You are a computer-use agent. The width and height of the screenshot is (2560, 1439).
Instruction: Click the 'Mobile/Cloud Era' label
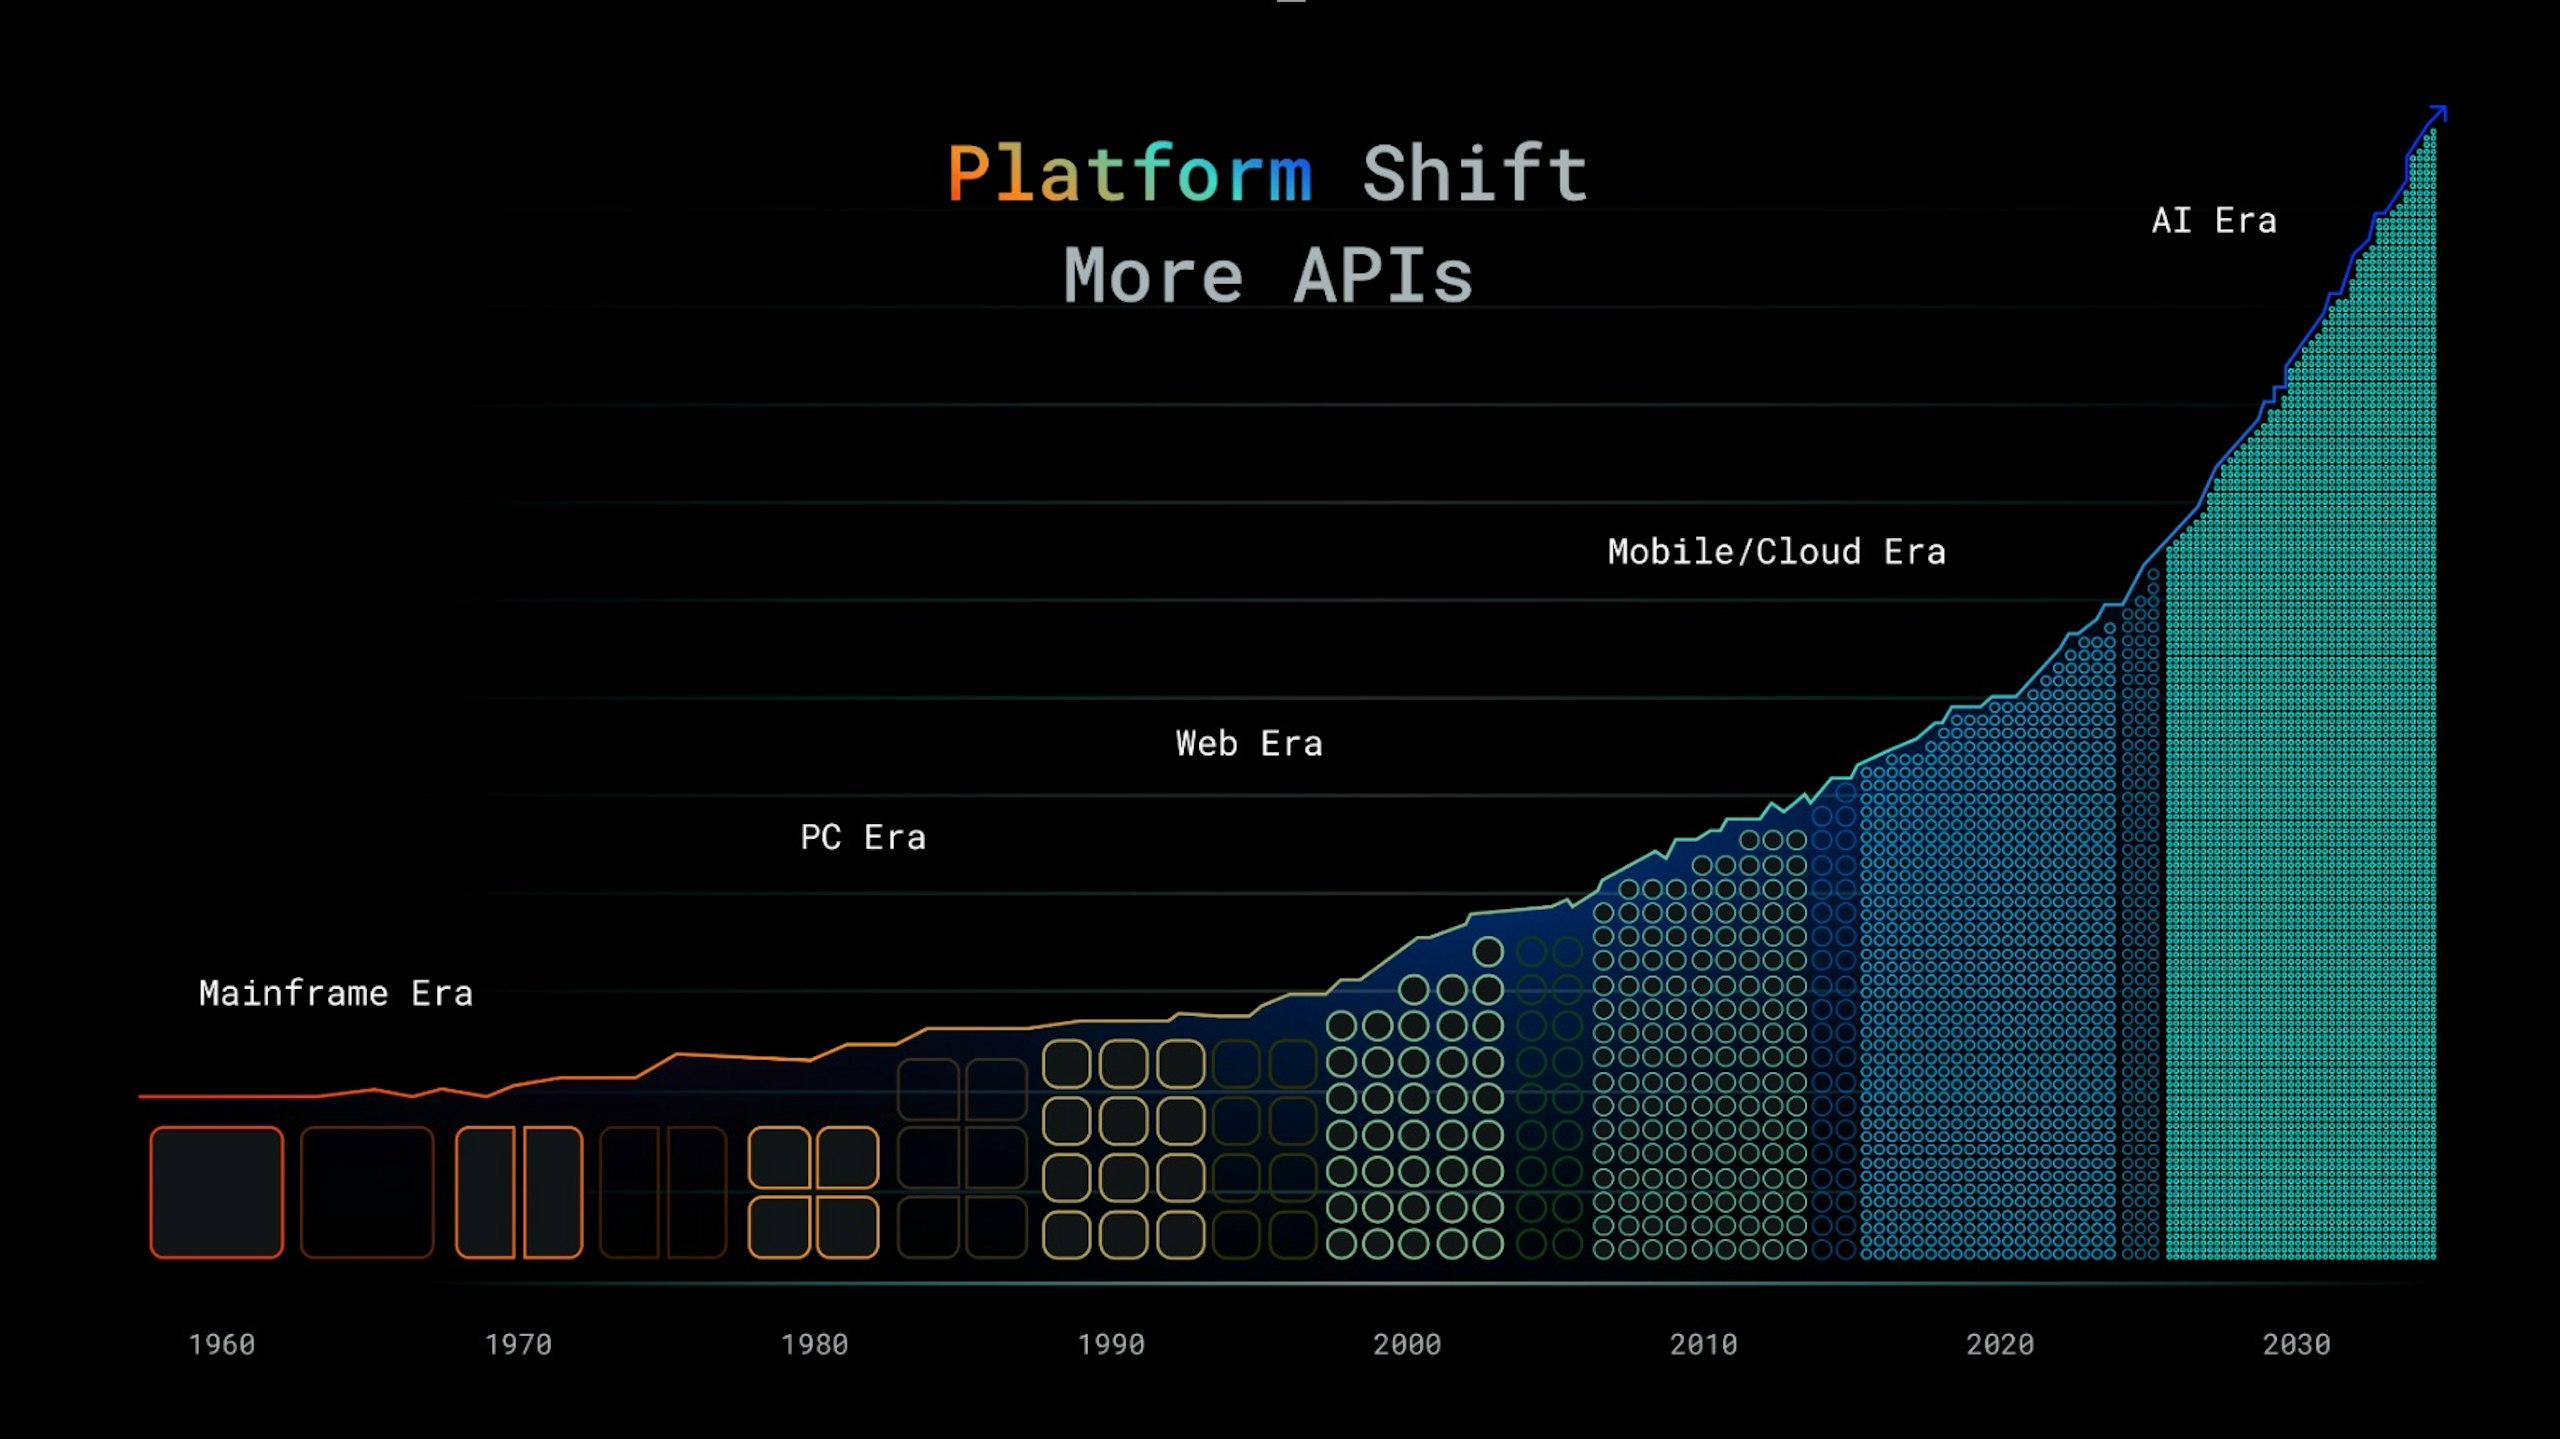coord(1776,552)
